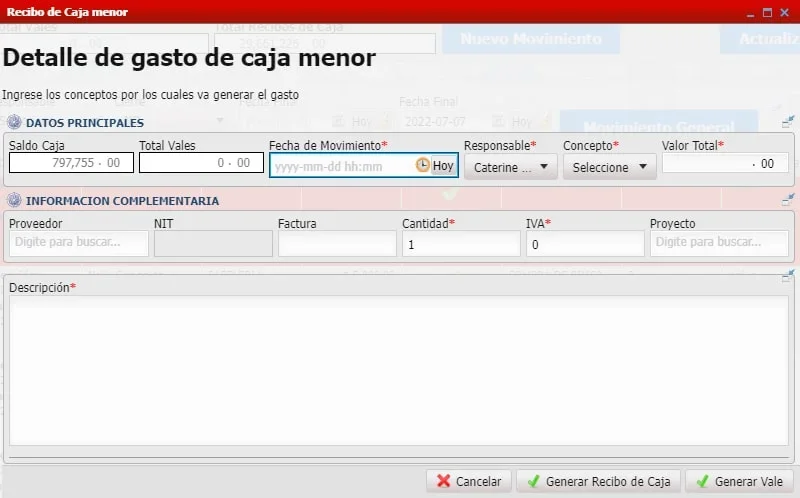This screenshot has height=498, width=800.
Task: Click the IVA input field
Action: (585, 244)
